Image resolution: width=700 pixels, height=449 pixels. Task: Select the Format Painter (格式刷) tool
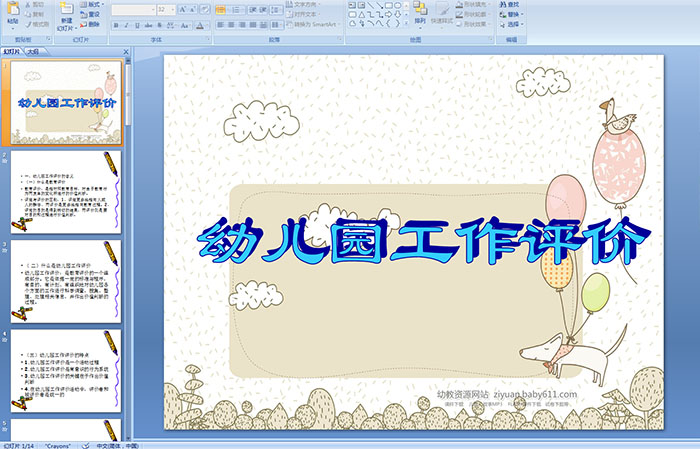[37, 24]
